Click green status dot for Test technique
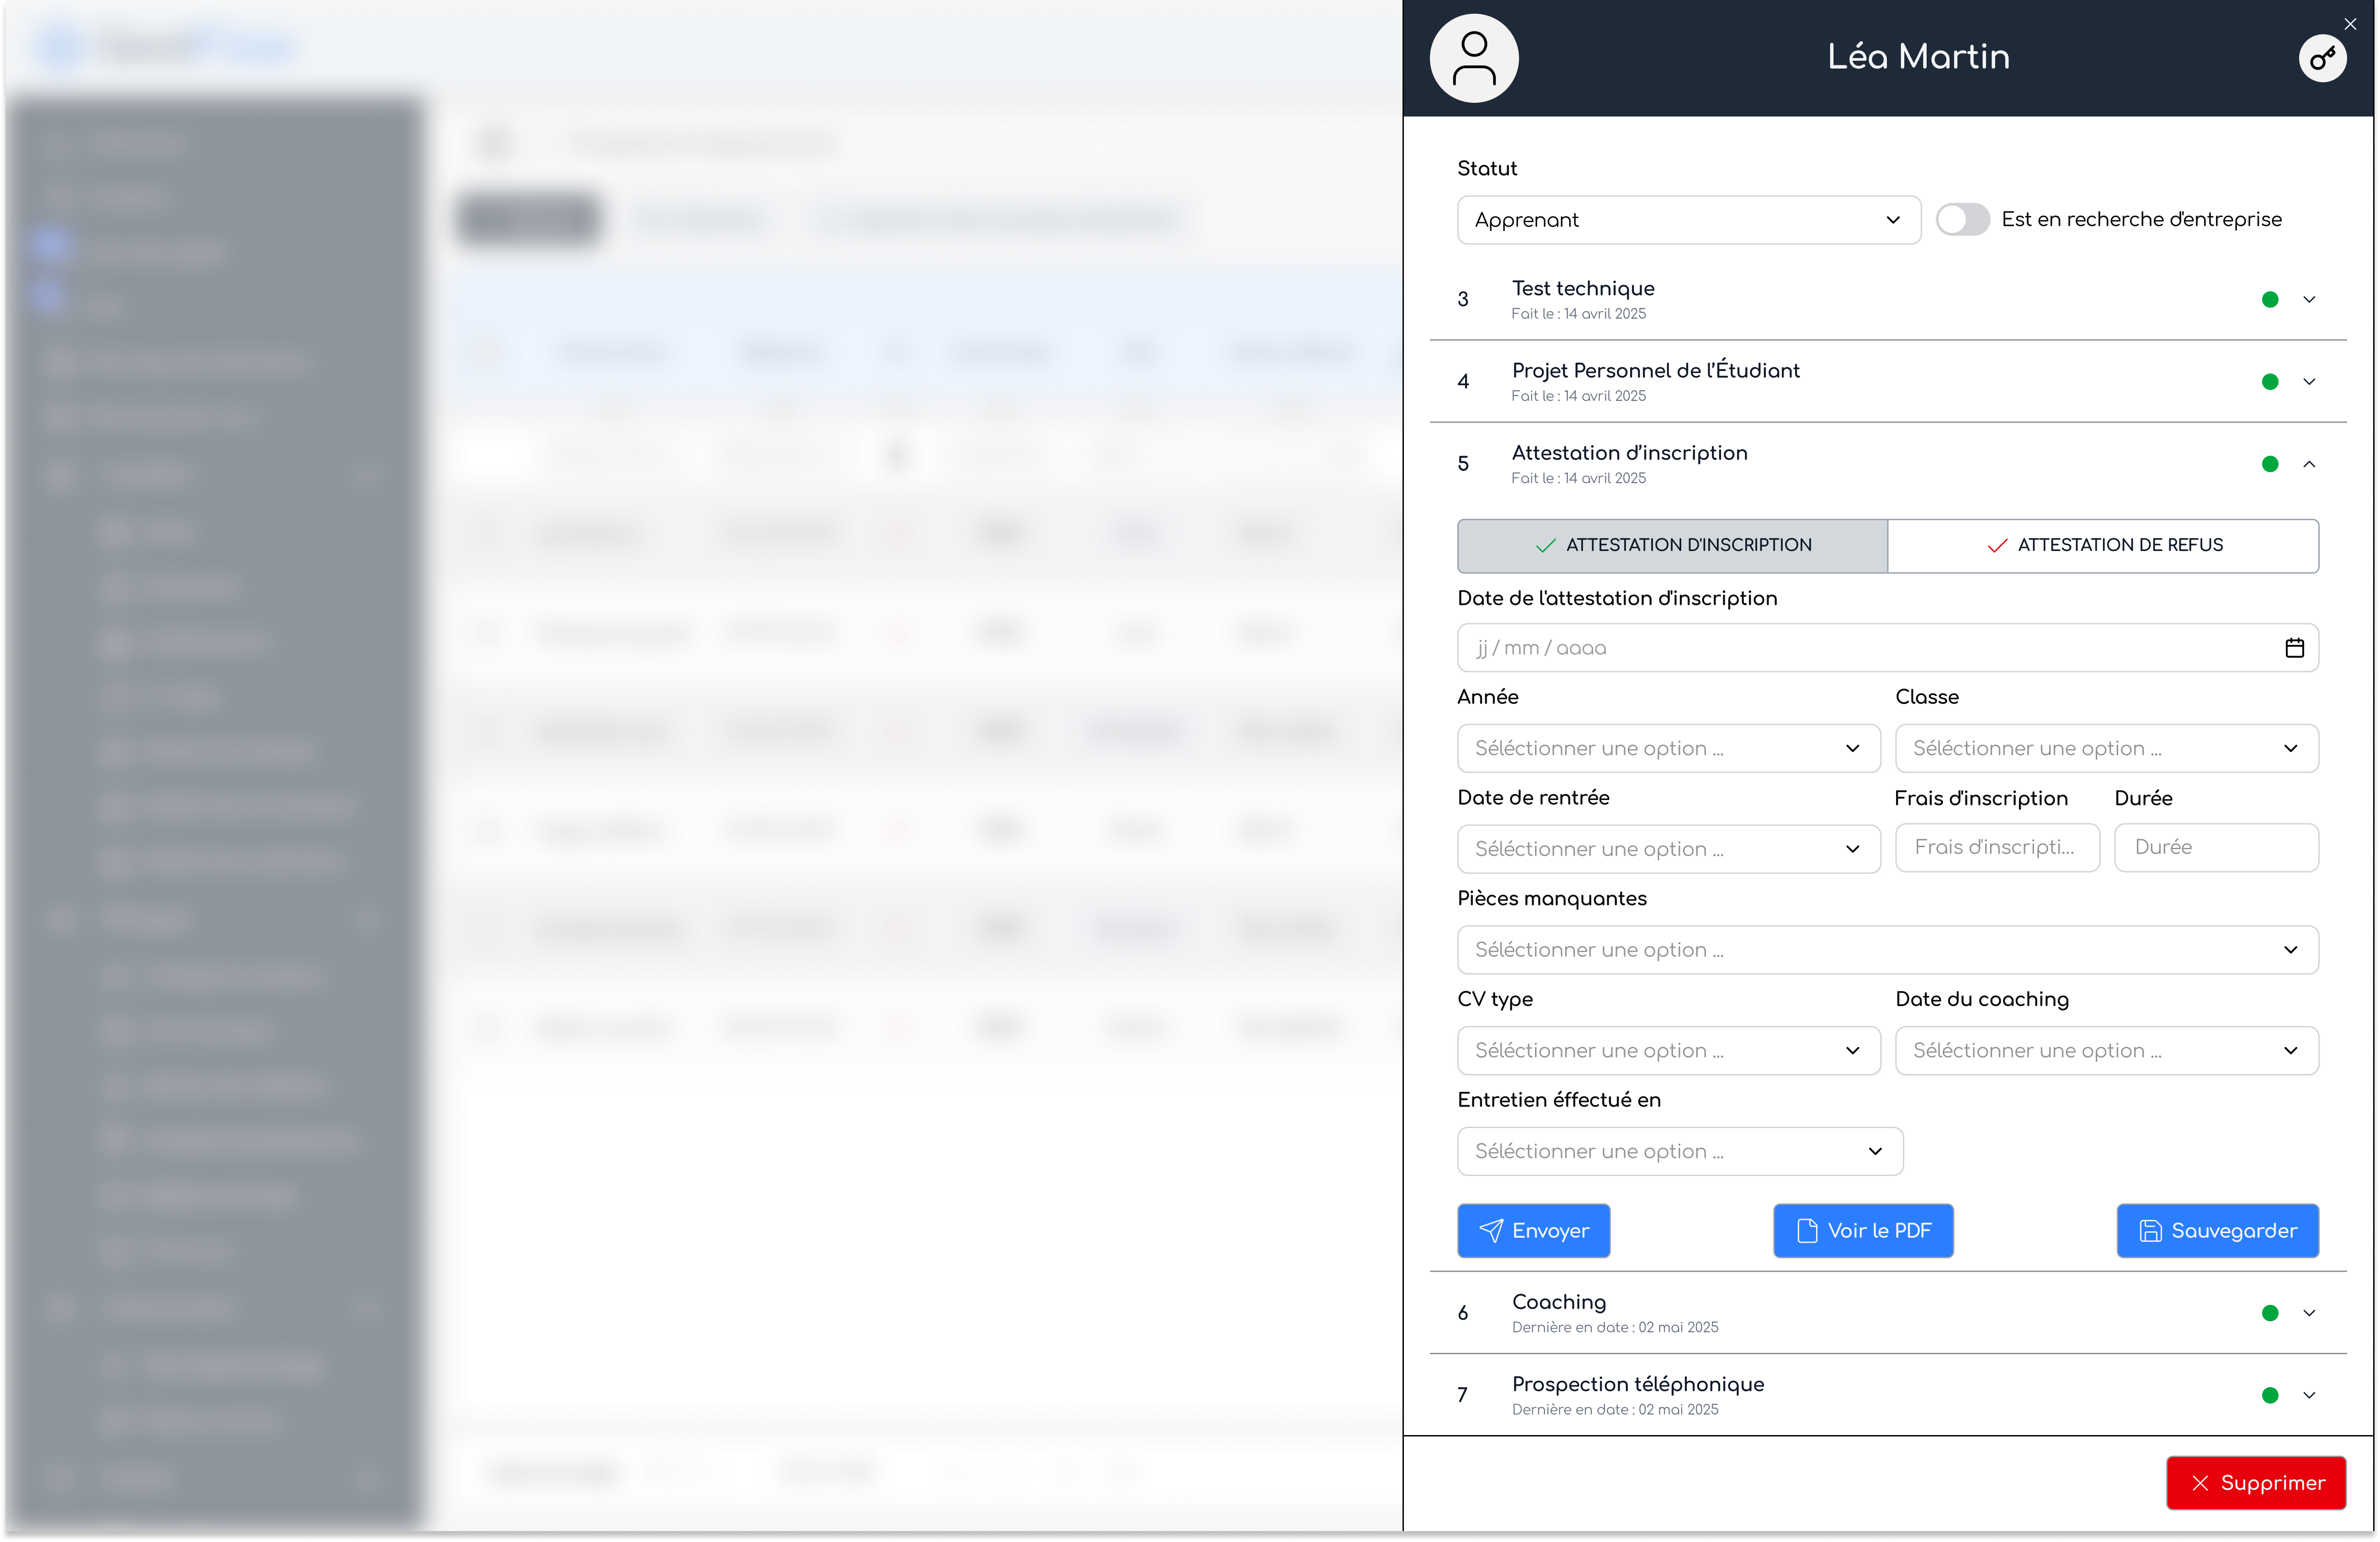Viewport: 2380px width, 1542px height. coord(2270,299)
